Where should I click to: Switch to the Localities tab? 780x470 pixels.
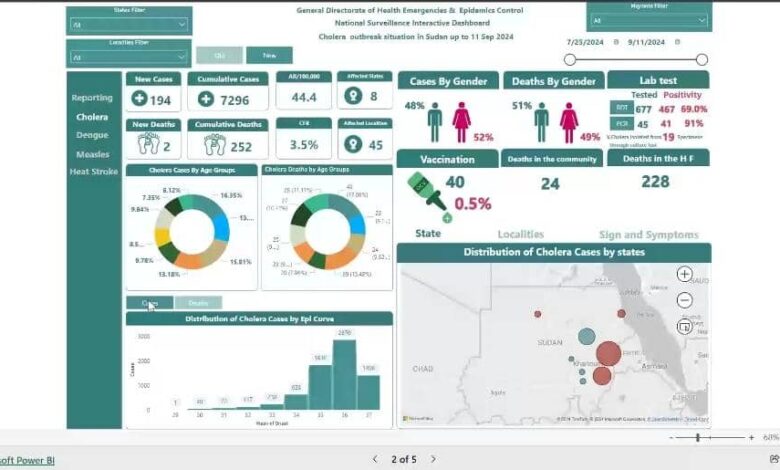[520, 234]
